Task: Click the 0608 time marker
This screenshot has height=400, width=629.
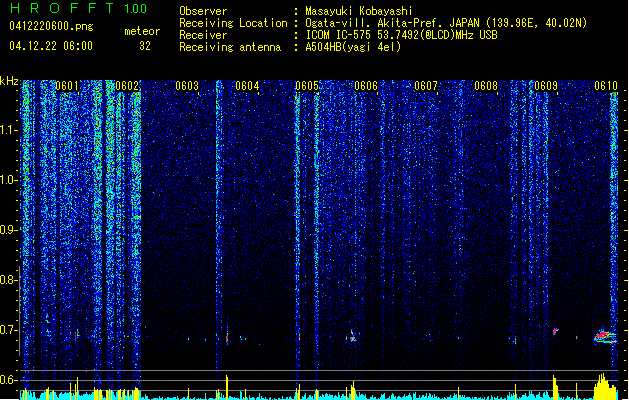Action: tap(486, 86)
